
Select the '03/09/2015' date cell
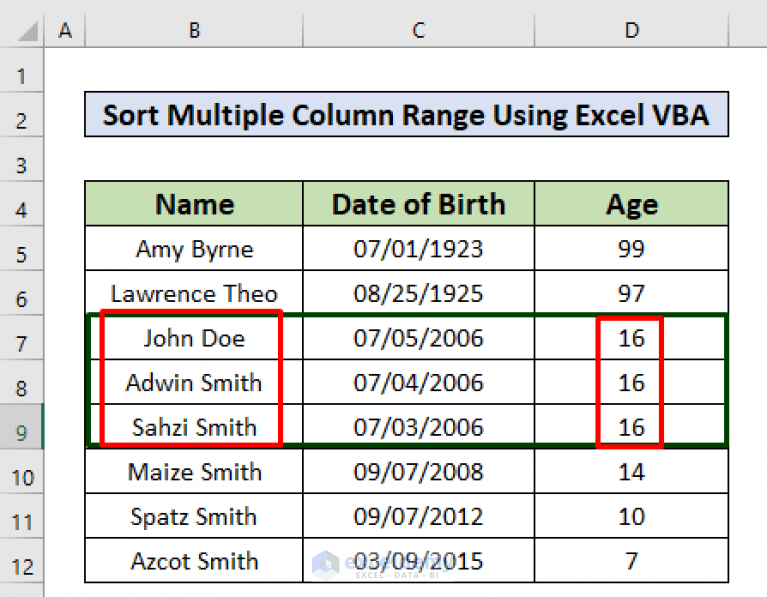[419, 561]
